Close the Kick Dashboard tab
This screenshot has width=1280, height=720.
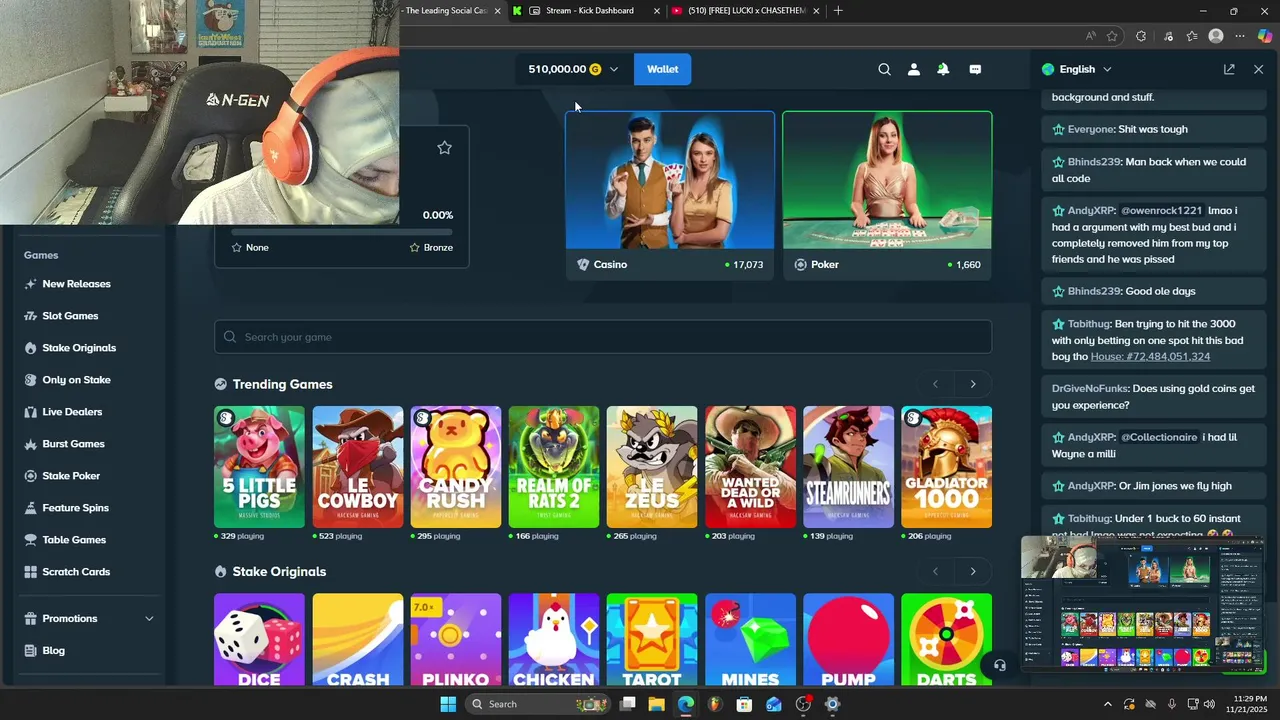tap(657, 11)
